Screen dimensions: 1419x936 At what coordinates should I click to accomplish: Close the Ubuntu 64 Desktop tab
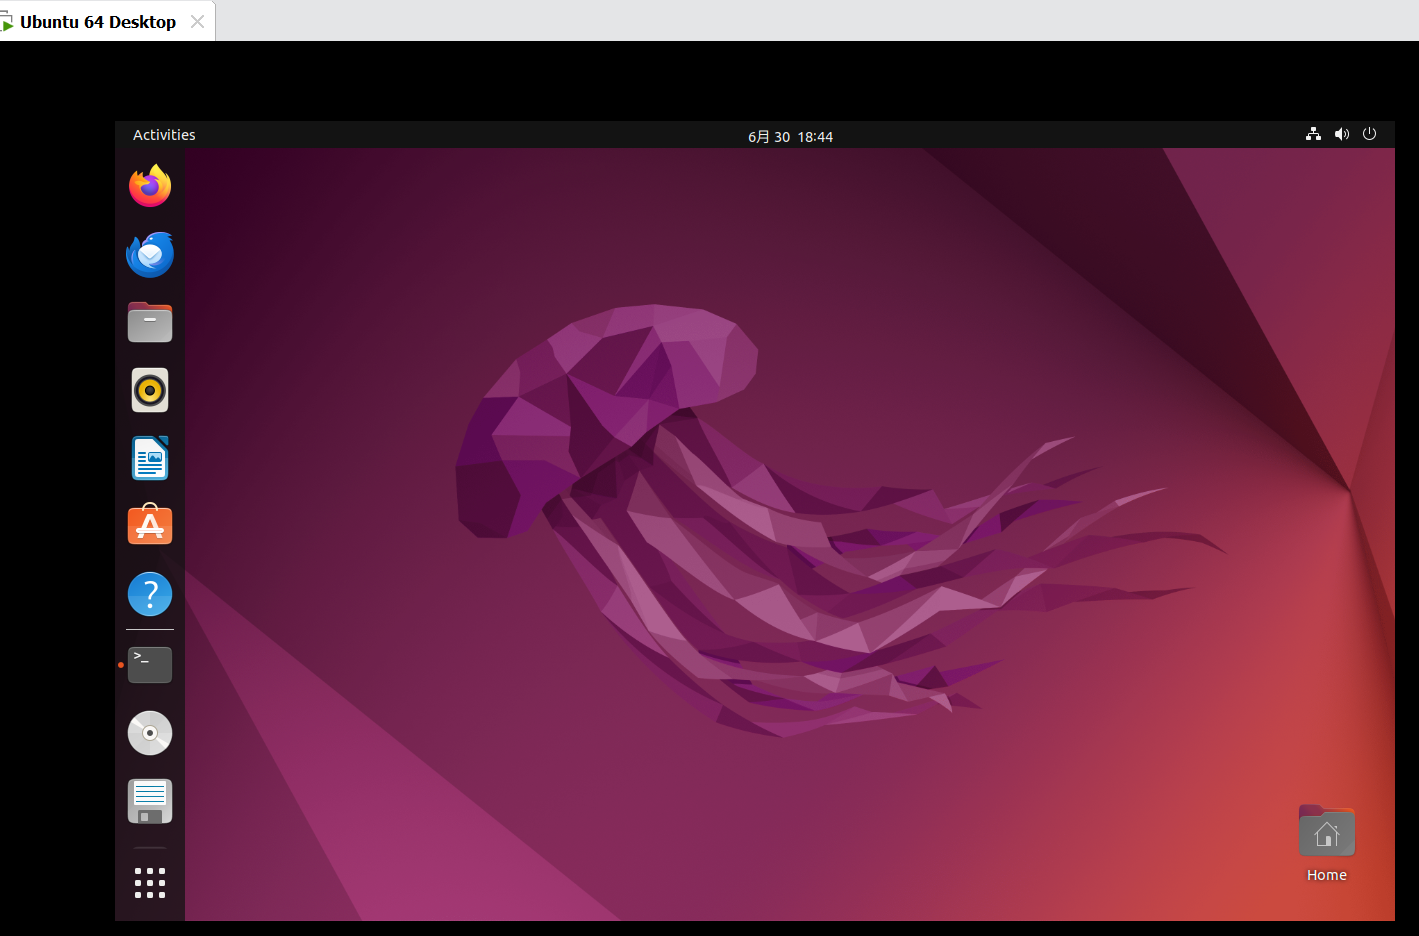[198, 22]
